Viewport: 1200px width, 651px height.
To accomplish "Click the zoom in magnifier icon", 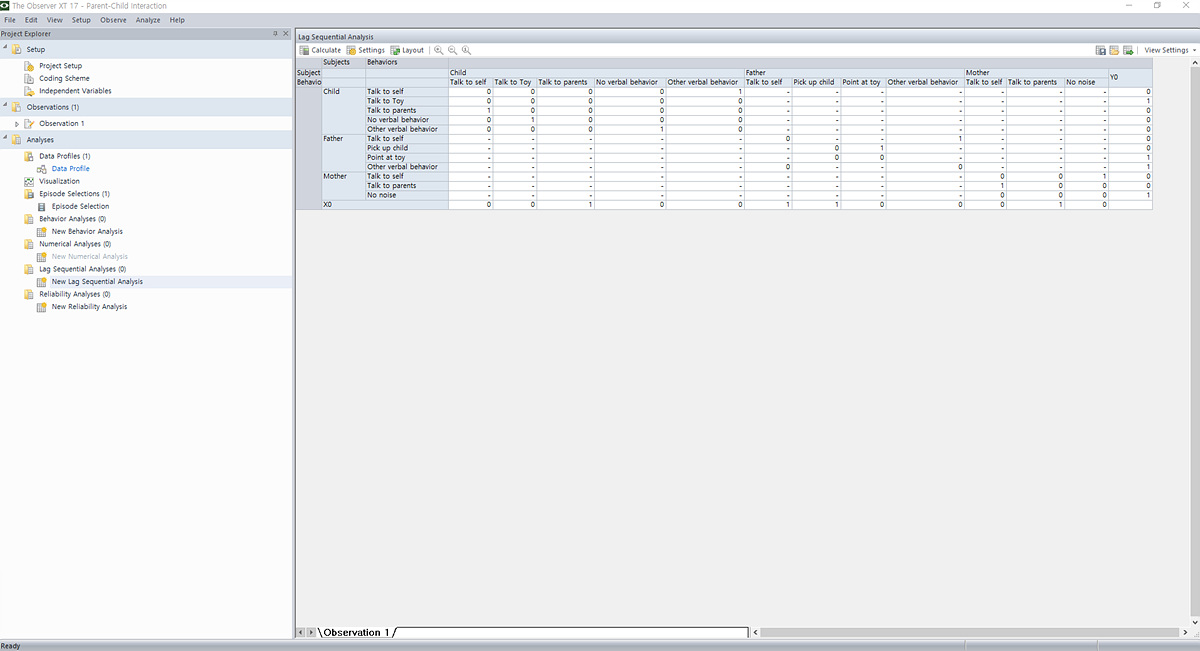I will point(438,50).
